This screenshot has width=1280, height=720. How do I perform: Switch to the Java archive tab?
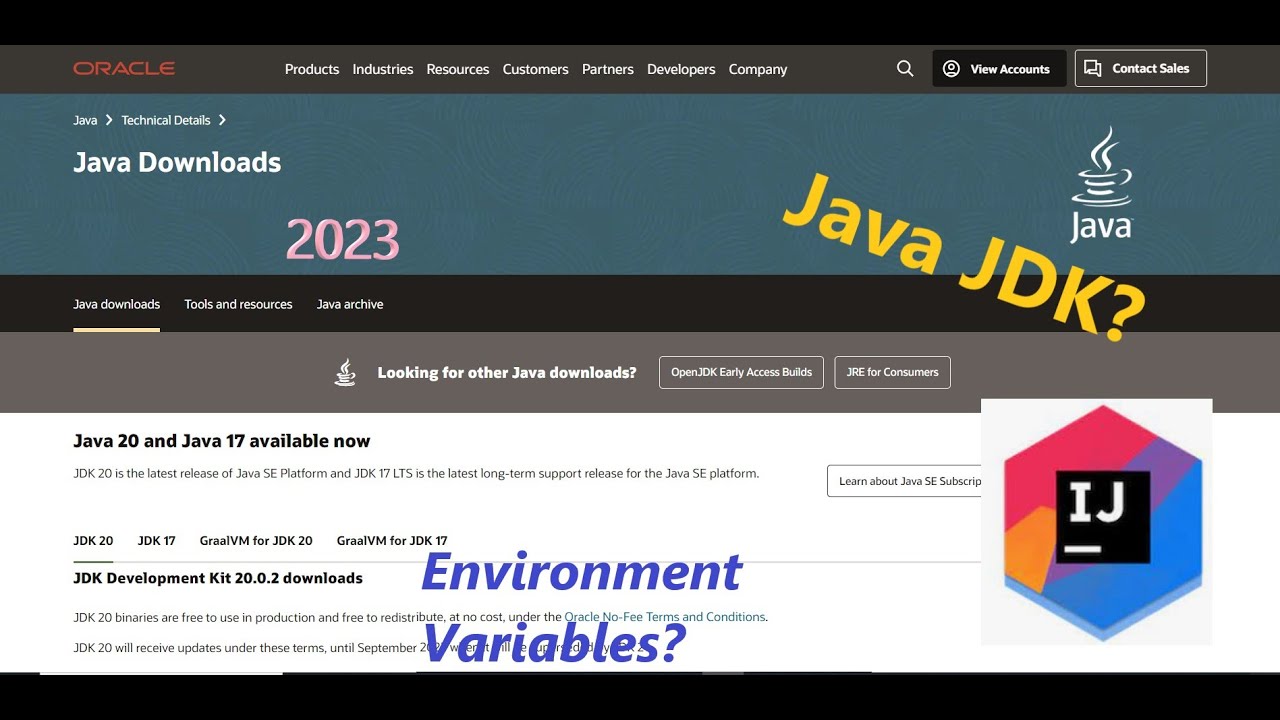pos(350,304)
